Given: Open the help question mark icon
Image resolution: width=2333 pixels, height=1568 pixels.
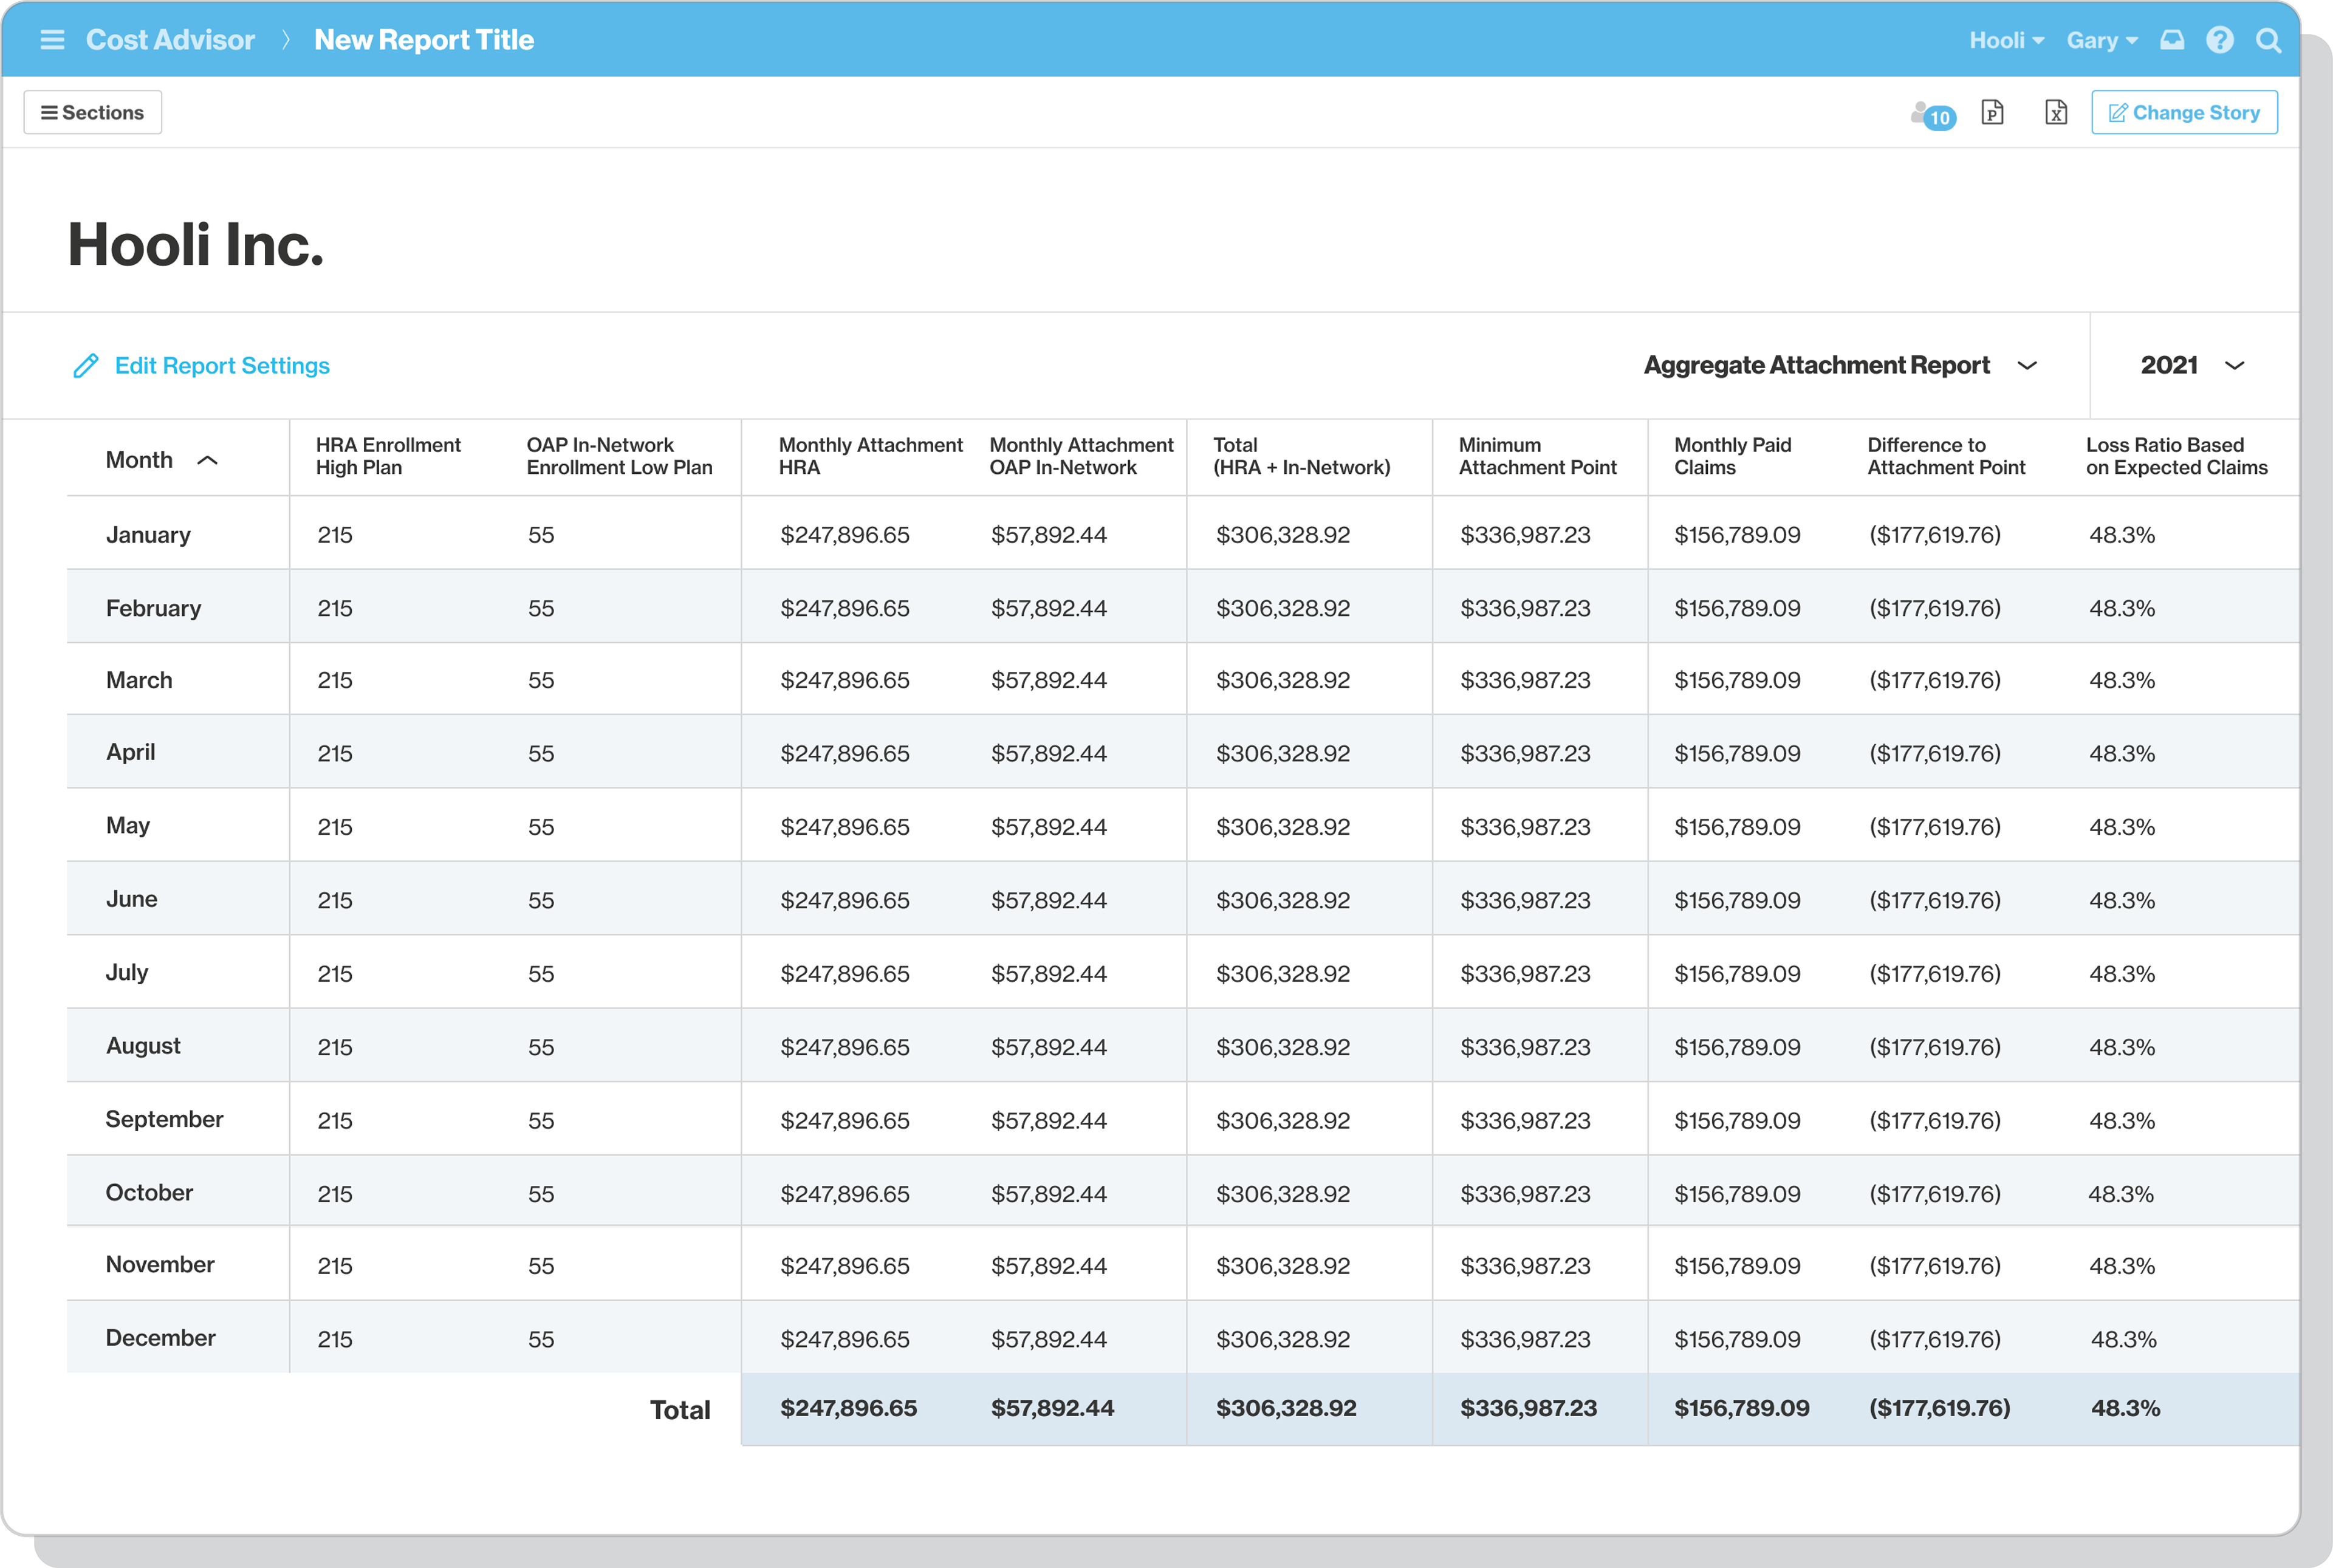Looking at the screenshot, I should [x=2219, y=40].
